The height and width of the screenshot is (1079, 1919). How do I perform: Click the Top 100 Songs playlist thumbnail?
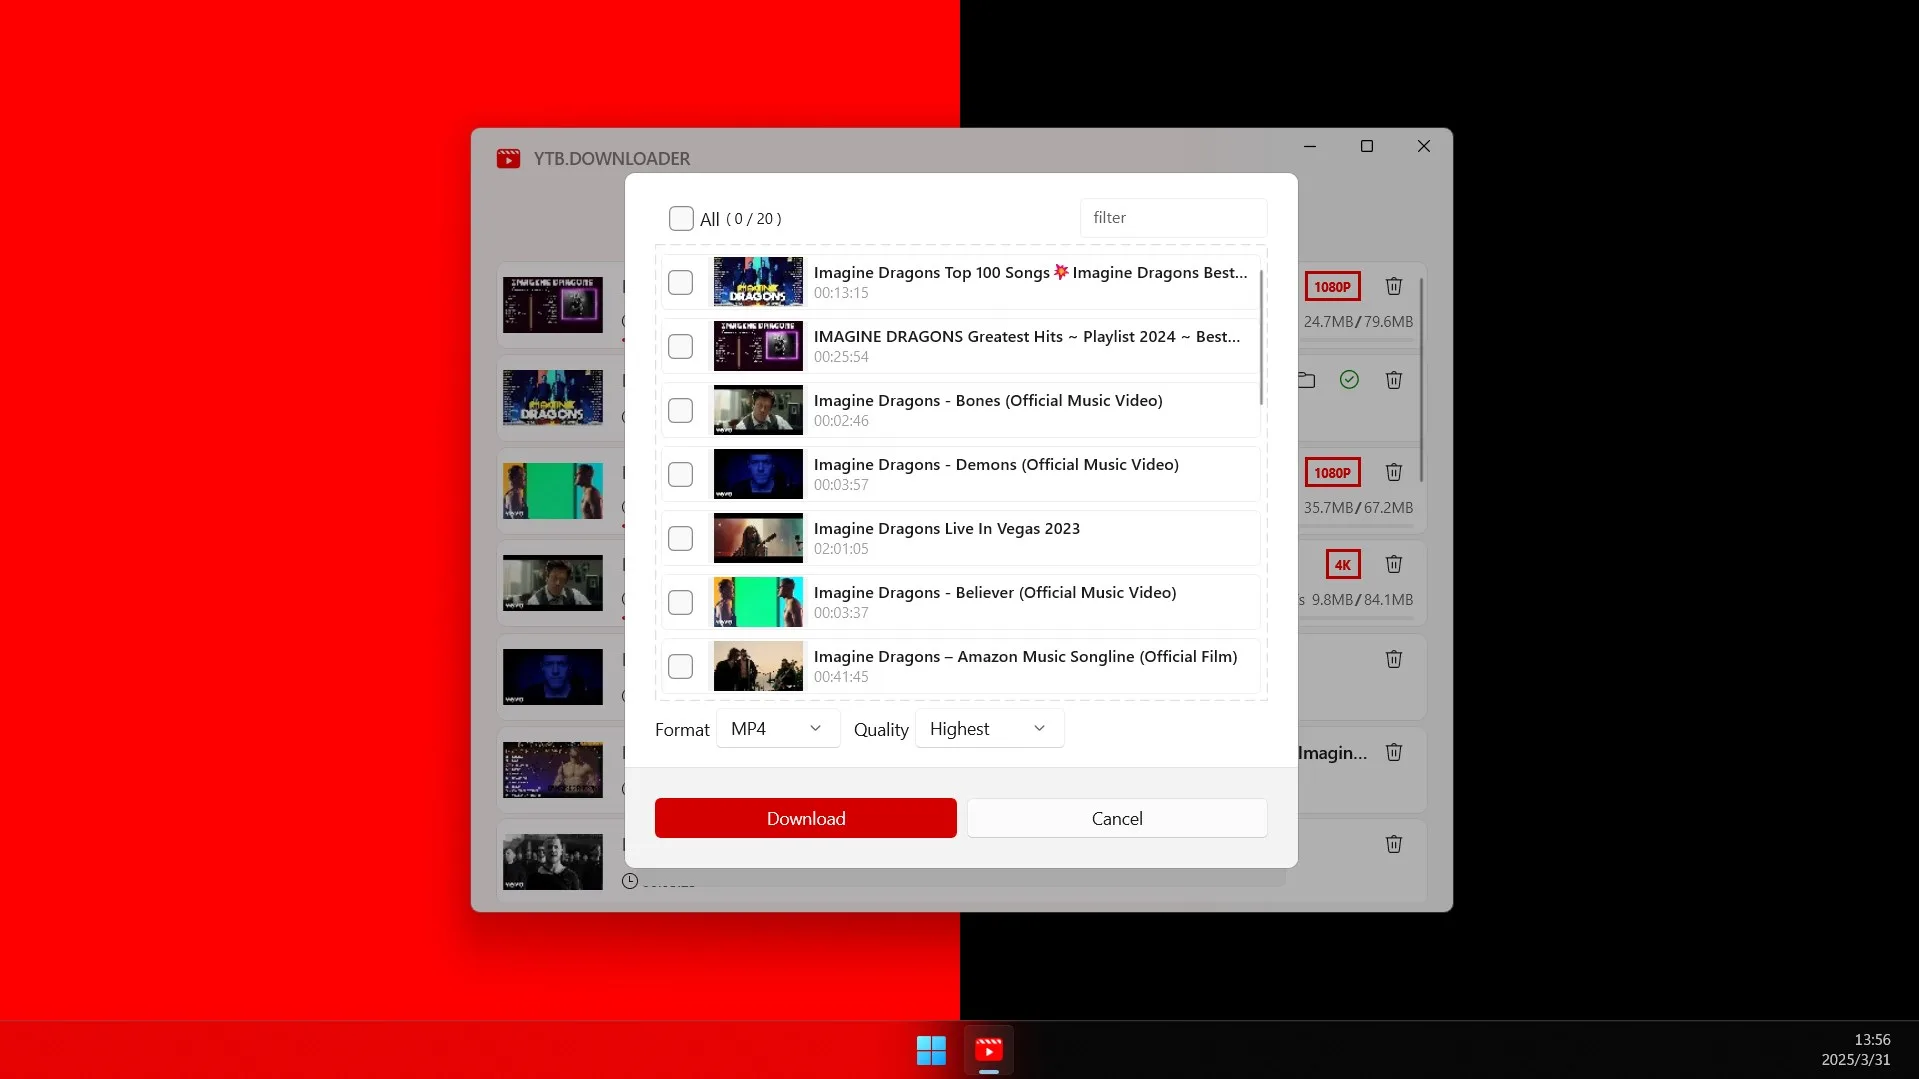coord(758,282)
